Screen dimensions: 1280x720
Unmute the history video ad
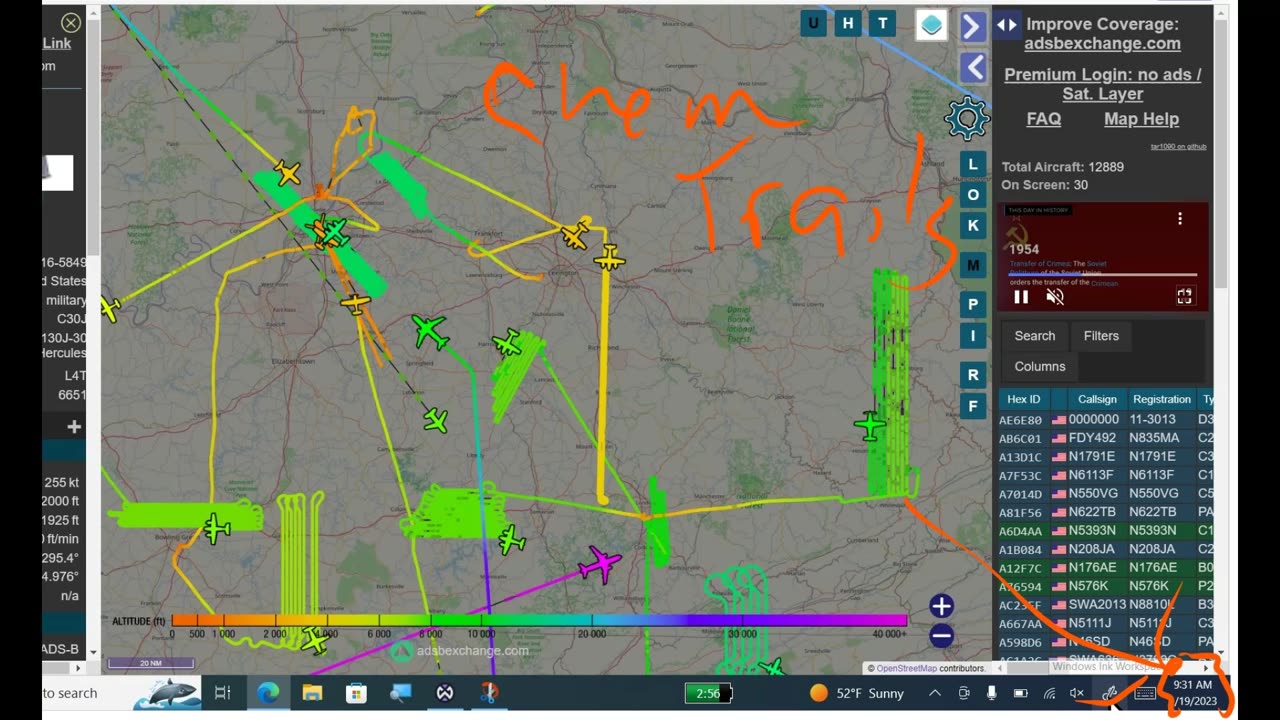tap(1055, 297)
